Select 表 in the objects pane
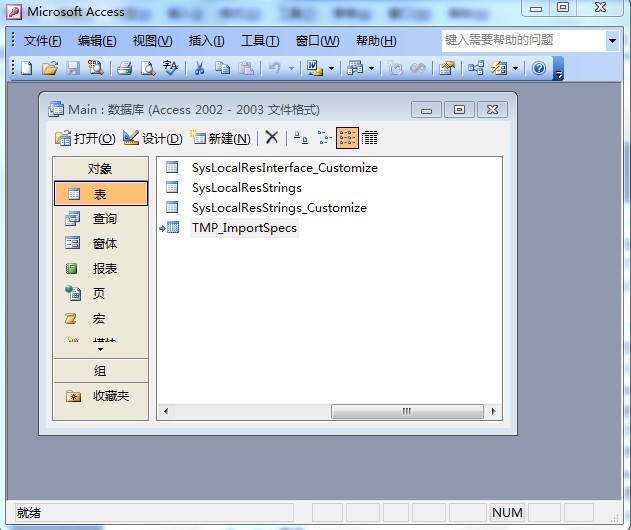 (101, 194)
